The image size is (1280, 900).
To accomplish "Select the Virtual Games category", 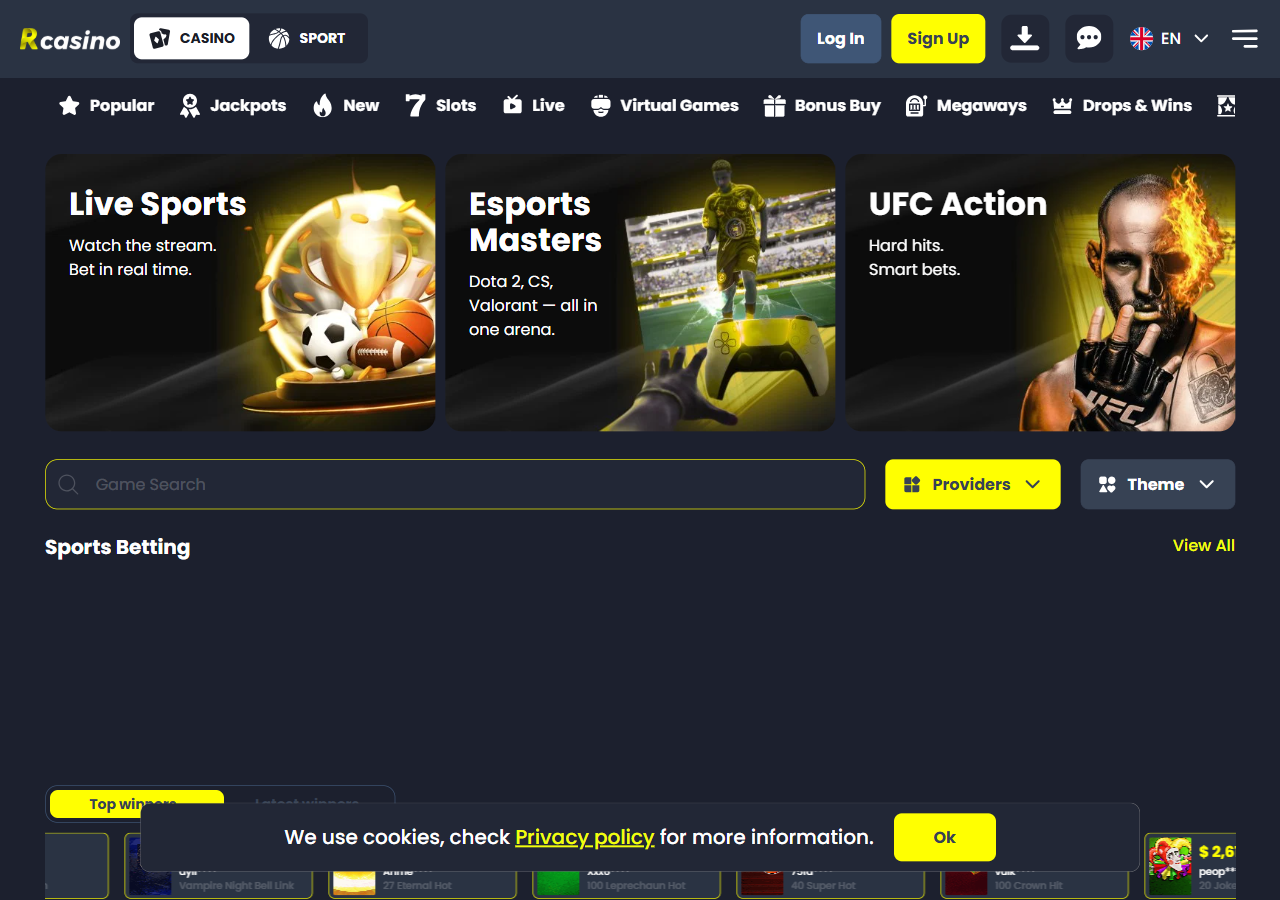I will (x=664, y=105).
